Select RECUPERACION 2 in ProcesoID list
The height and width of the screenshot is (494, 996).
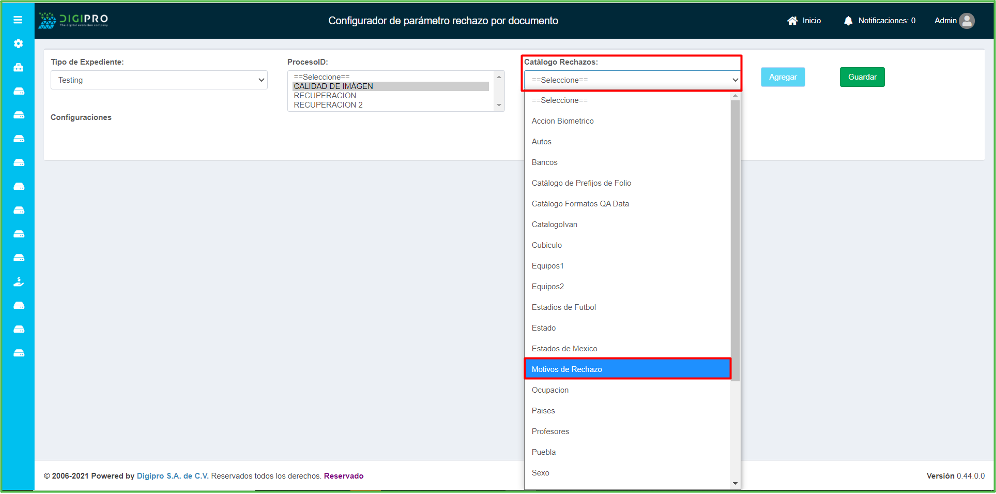click(328, 105)
